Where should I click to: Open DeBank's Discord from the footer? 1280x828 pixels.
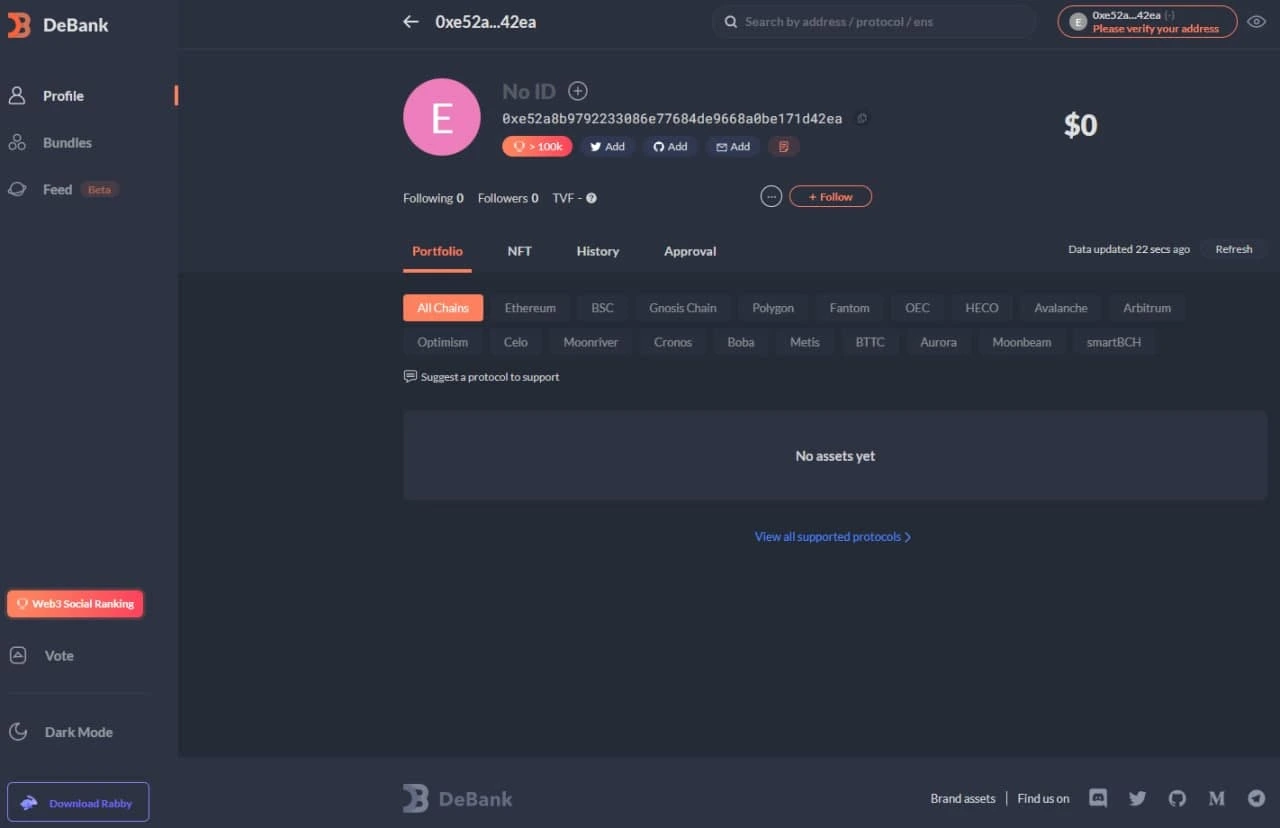[1097, 798]
